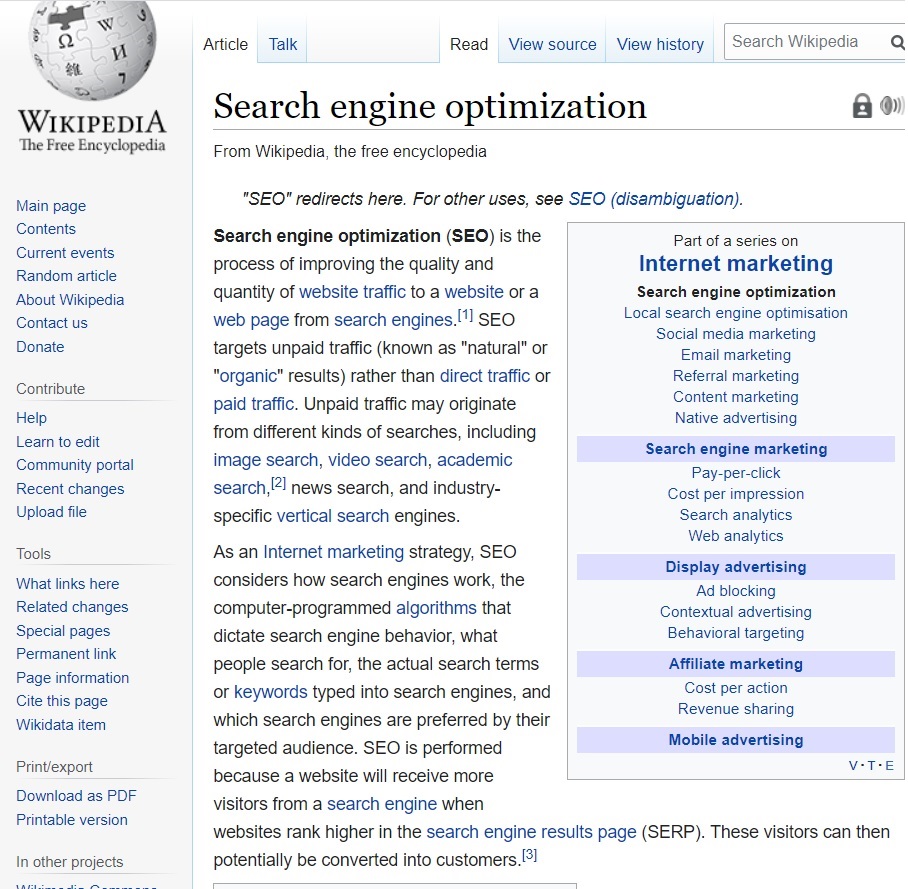908x889 pixels.
Task: Click in the Search Wikipedia field
Action: coord(805,42)
